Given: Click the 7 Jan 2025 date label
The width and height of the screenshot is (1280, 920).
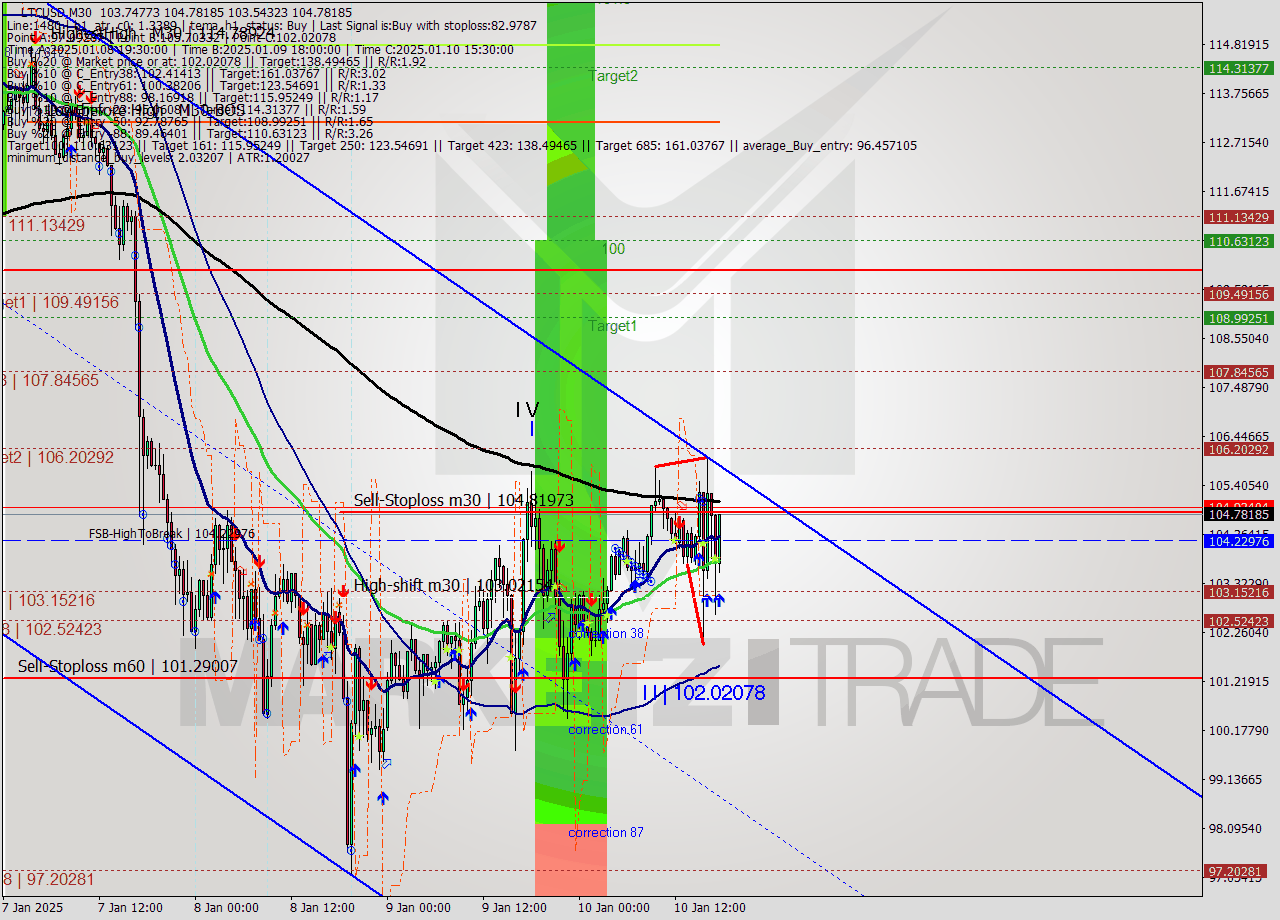Looking at the screenshot, I should [32, 908].
